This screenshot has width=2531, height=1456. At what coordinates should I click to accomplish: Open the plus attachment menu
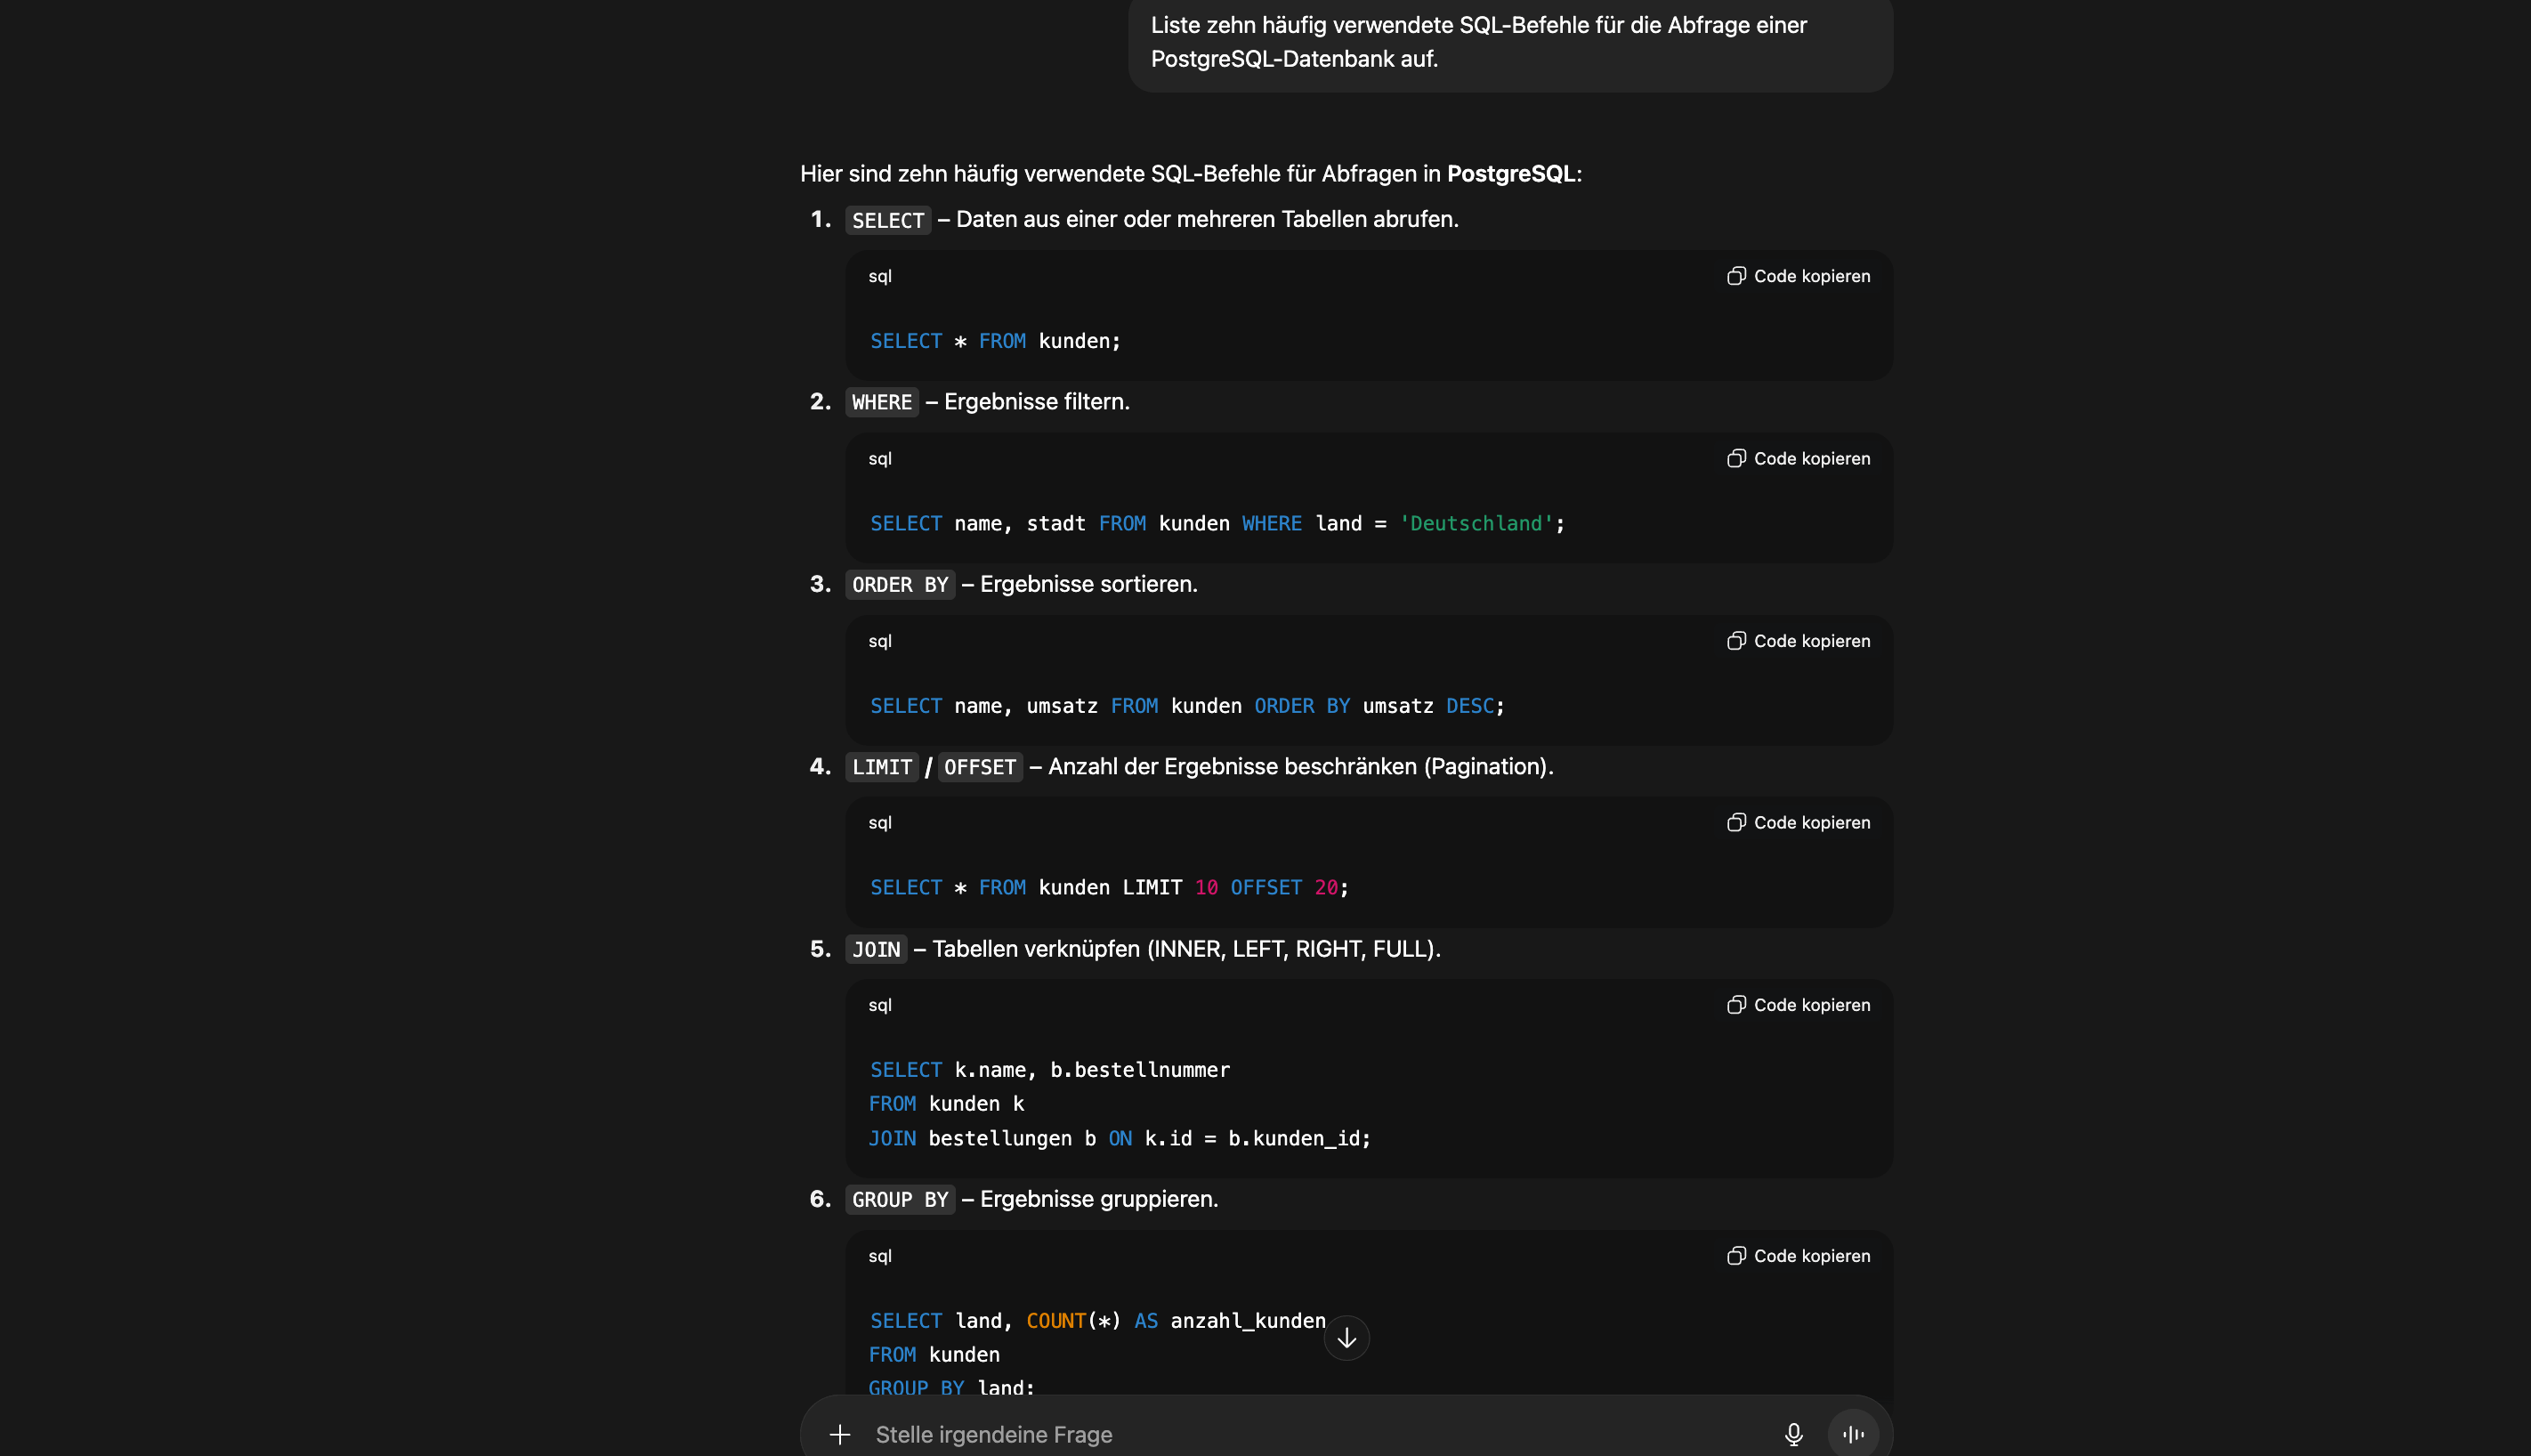840,1435
